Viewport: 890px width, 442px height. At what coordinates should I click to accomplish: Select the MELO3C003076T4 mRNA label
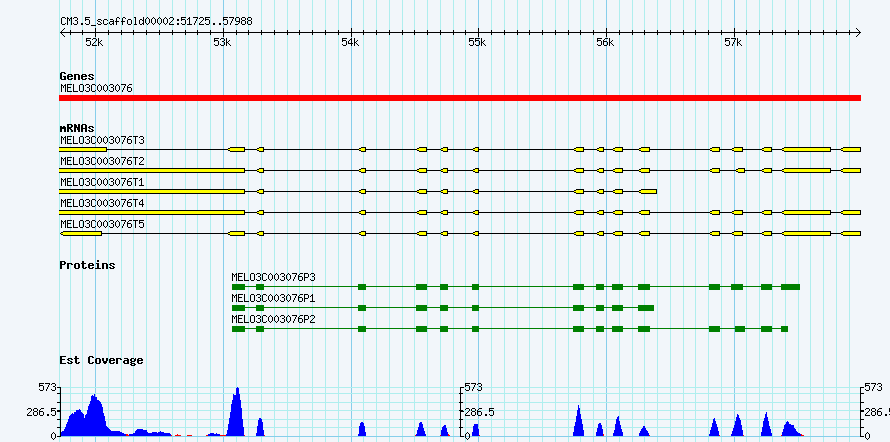tap(102, 203)
